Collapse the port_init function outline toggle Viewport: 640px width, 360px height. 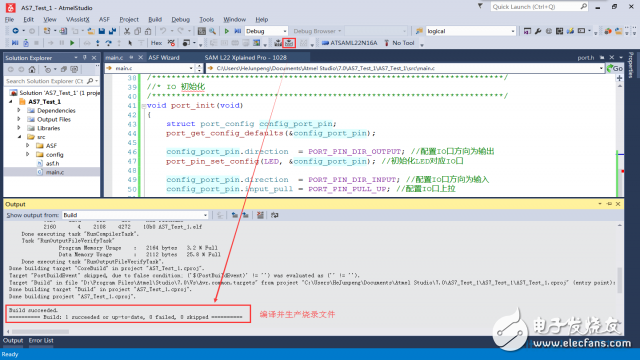[144, 106]
